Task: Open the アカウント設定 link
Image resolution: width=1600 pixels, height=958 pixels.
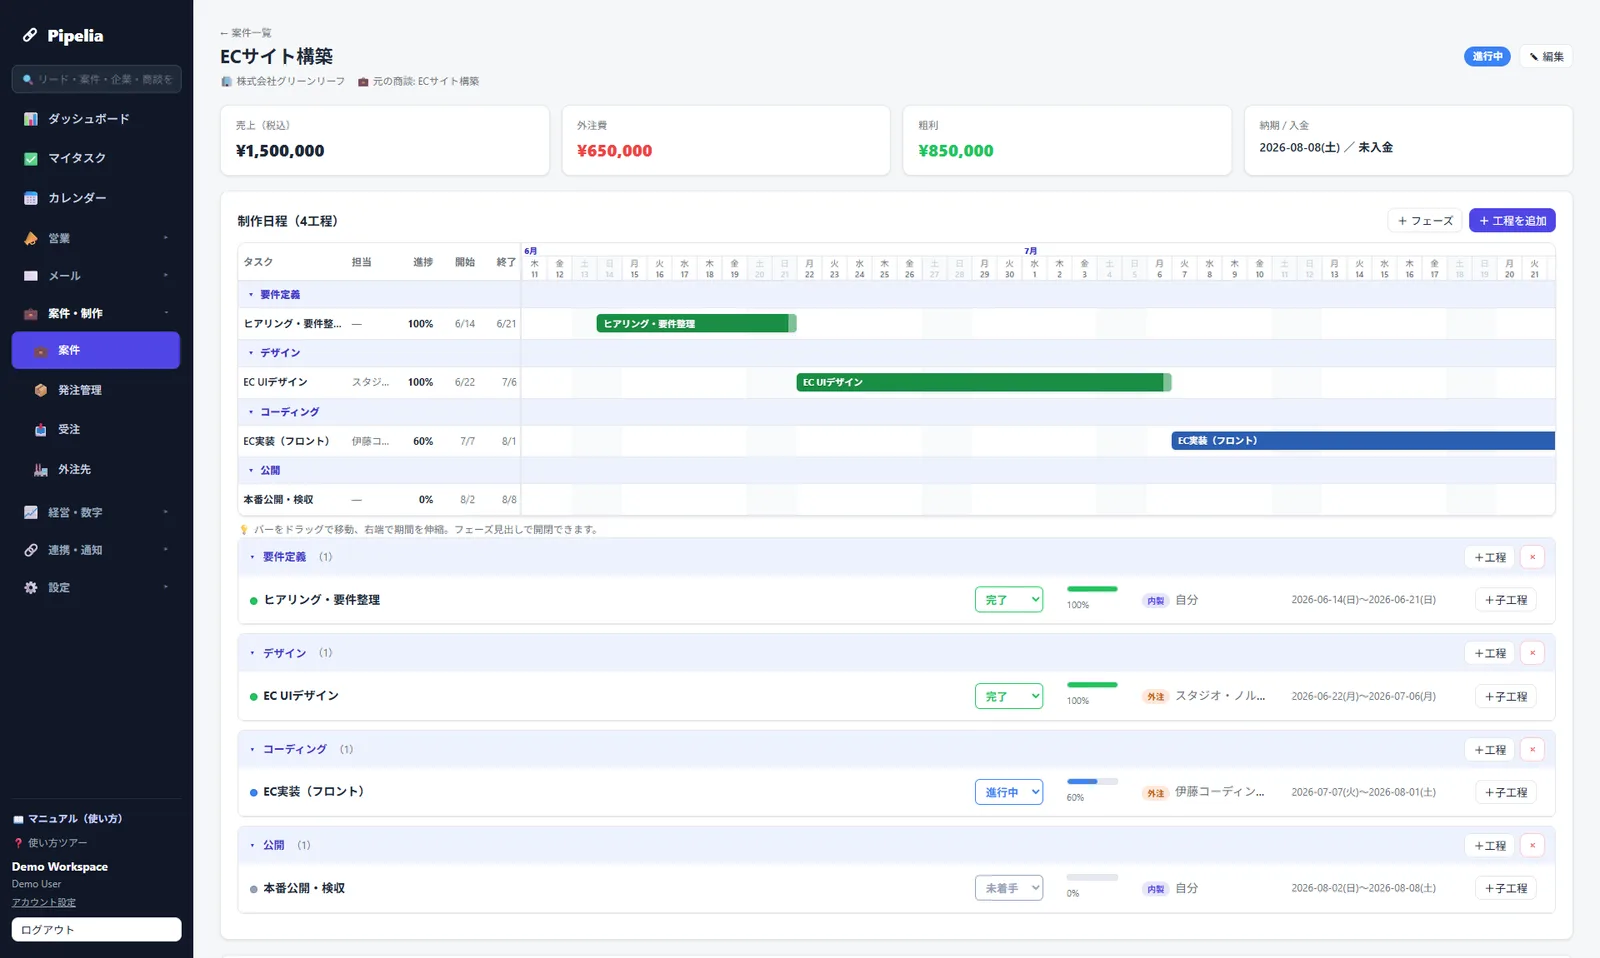Action: 44,903
